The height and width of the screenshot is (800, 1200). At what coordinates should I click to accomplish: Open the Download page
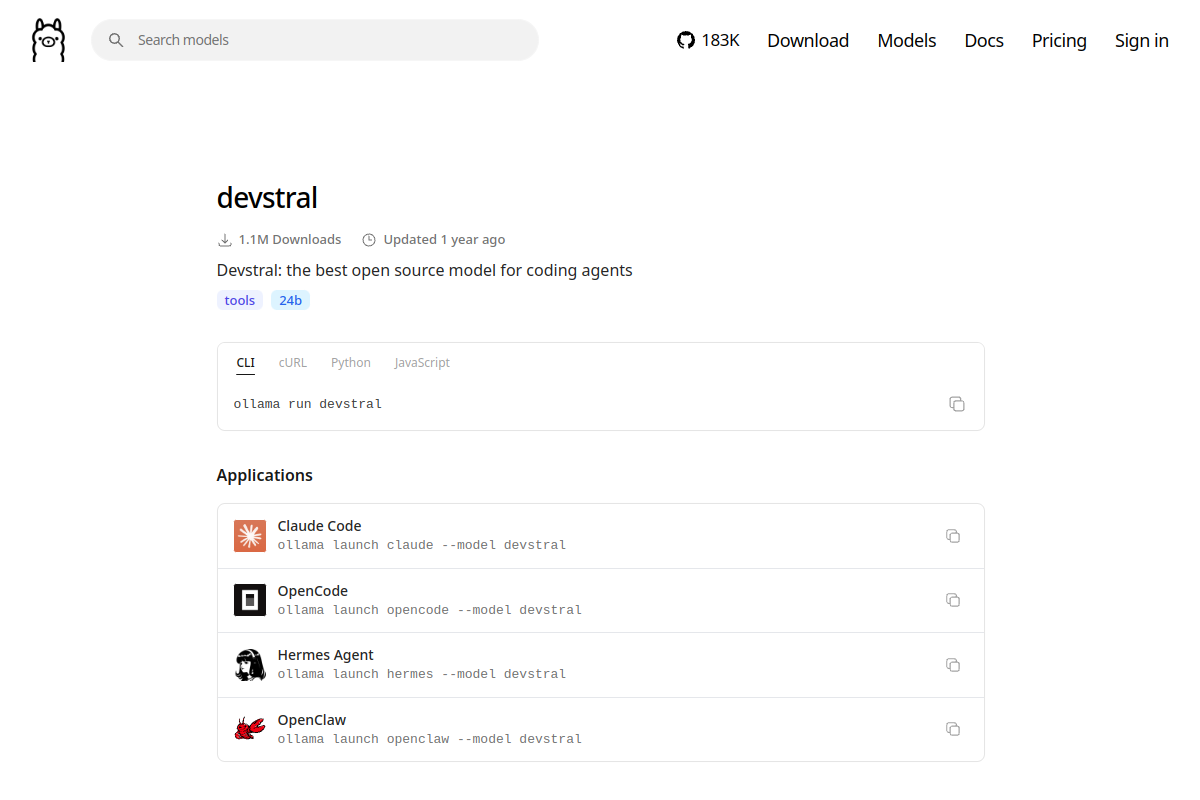pos(808,40)
